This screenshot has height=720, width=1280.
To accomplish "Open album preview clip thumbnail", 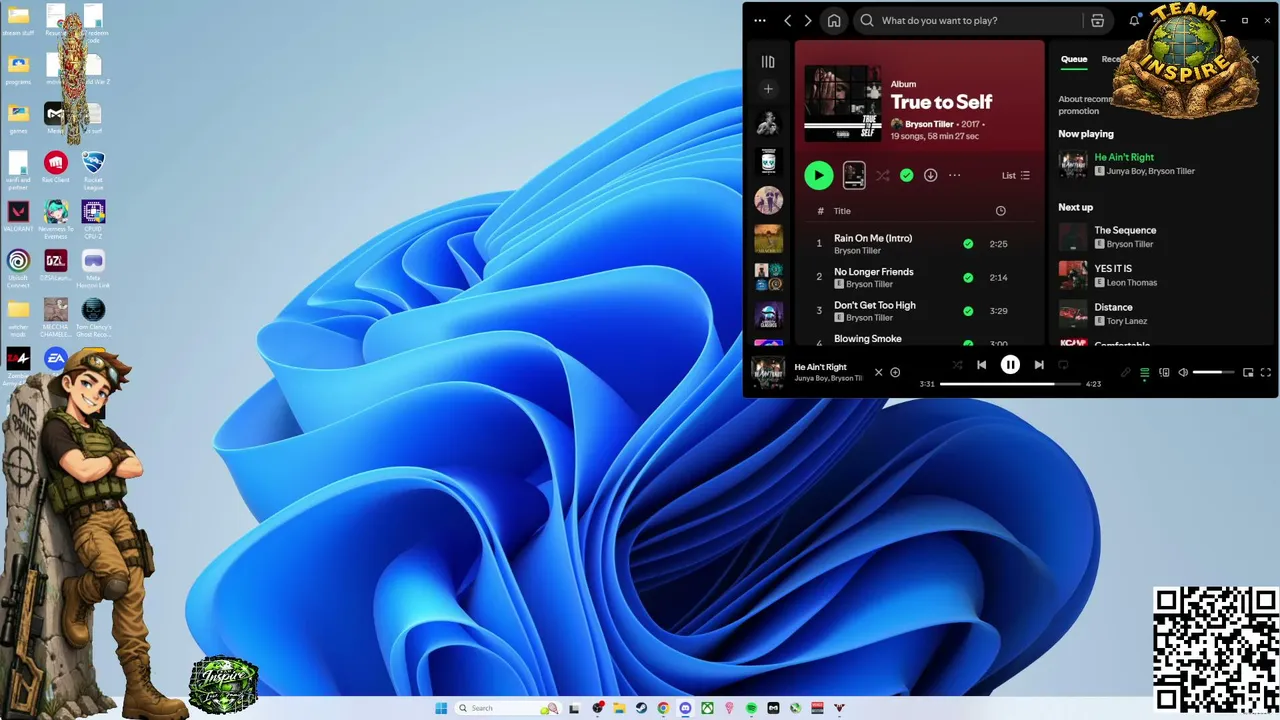I will 854,175.
